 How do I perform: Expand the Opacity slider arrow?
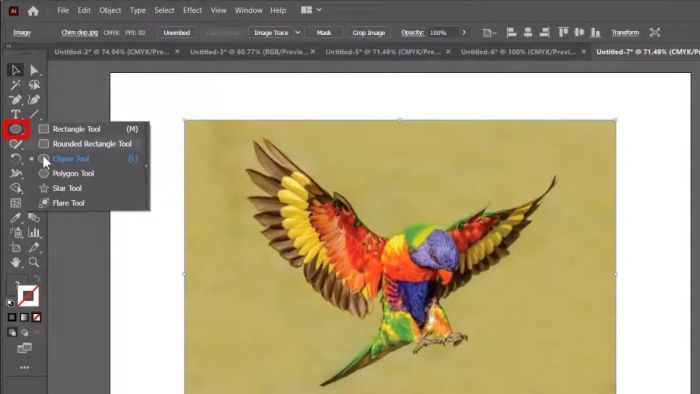coord(464,33)
